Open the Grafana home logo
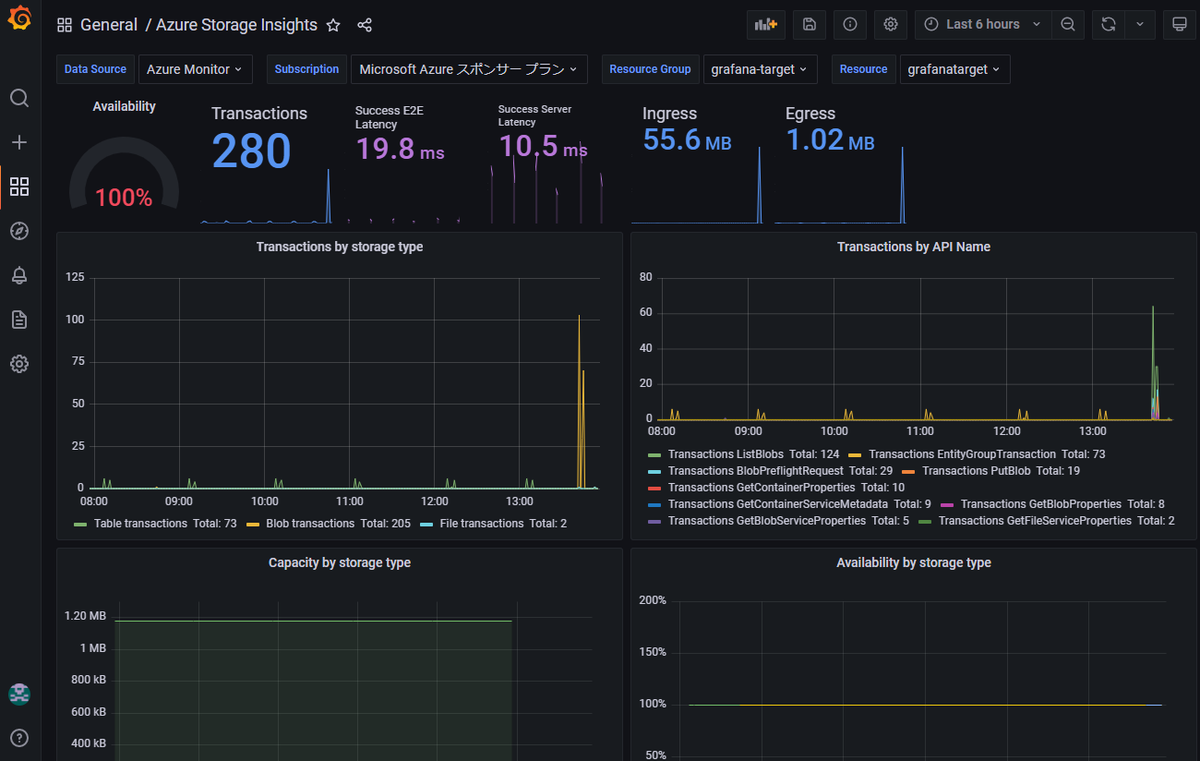 [x=19, y=19]
